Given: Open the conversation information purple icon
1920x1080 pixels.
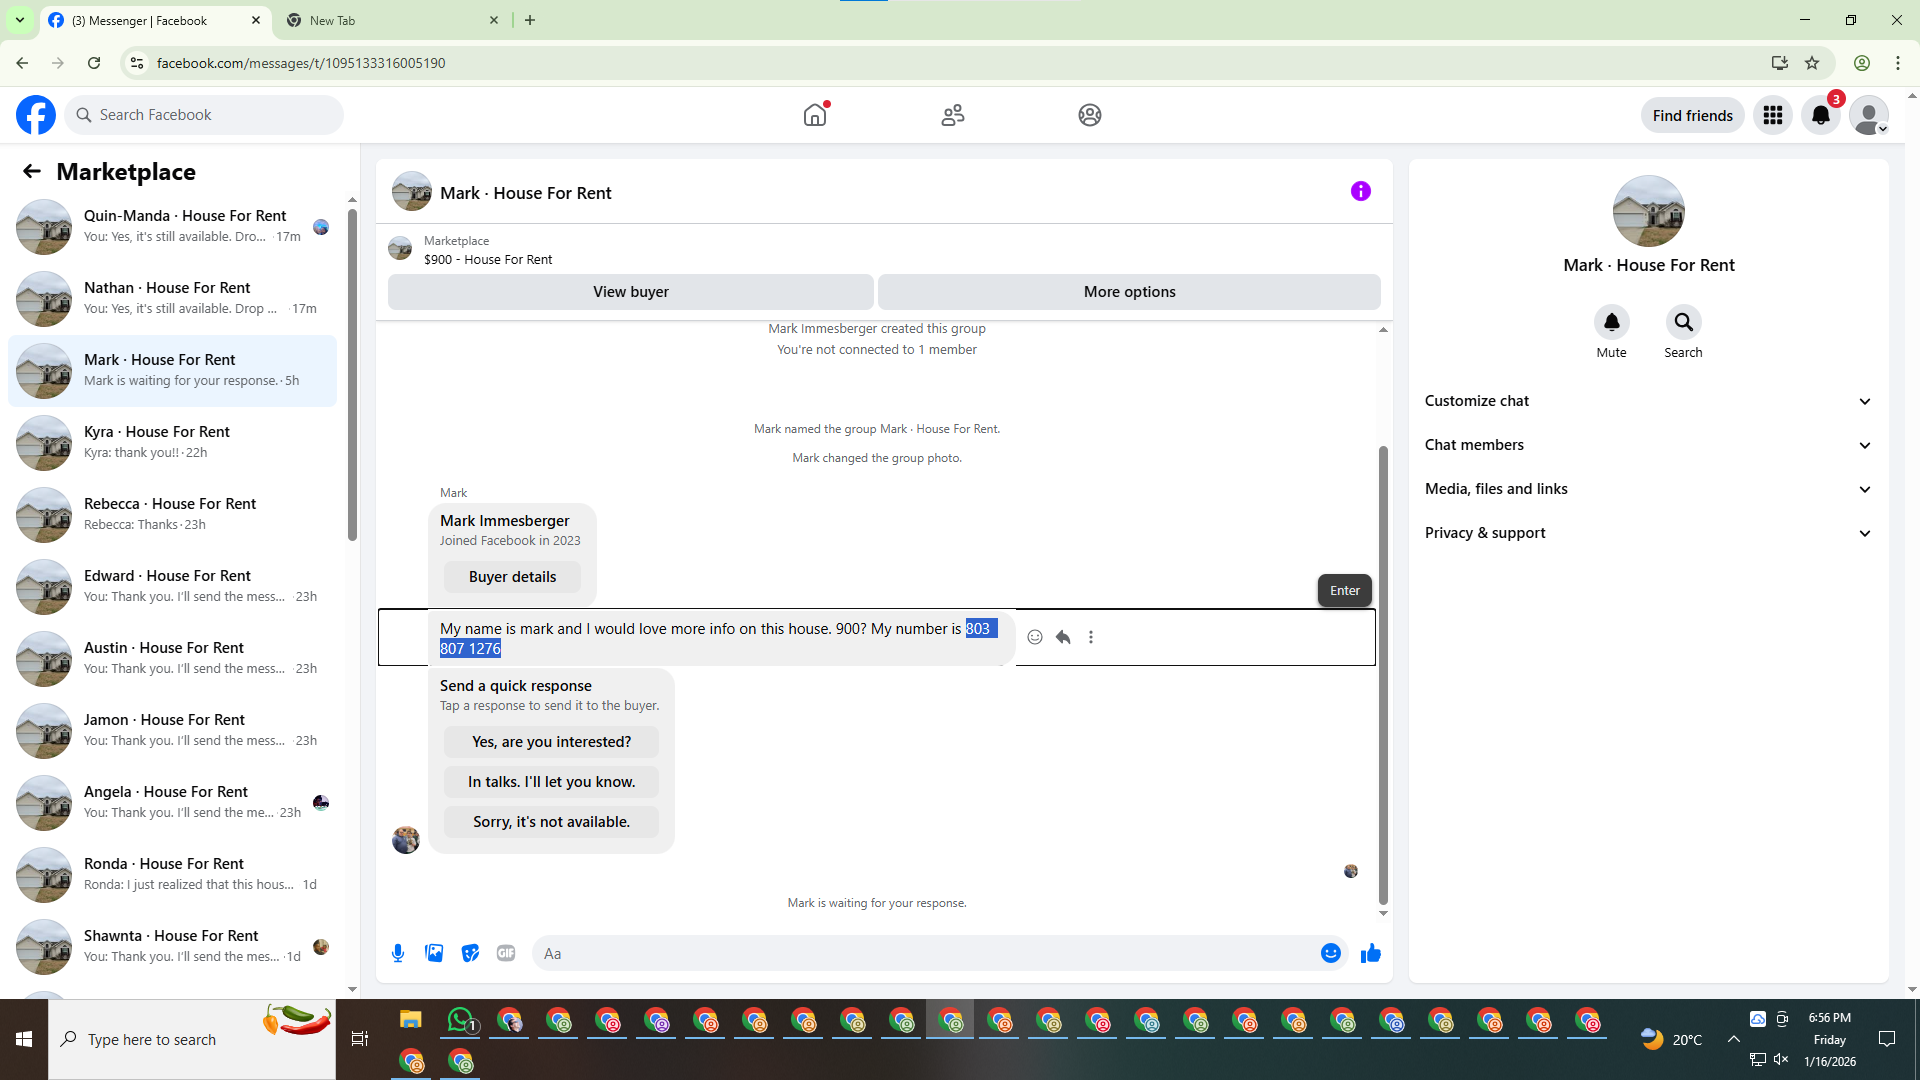Looking at the screenshot, I should [1360, 191].
